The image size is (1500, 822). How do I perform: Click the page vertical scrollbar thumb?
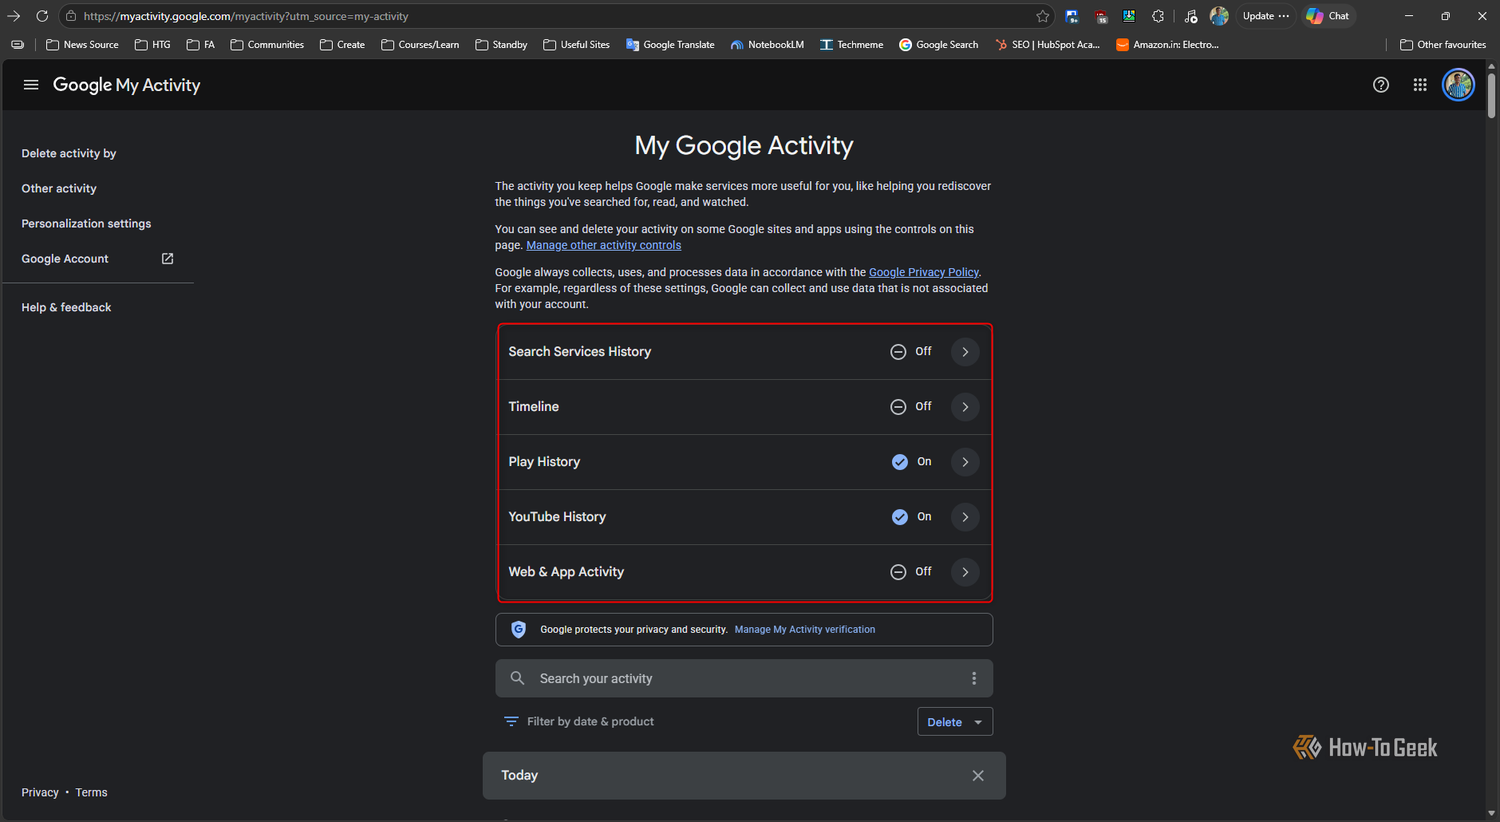click(1492, 95)
